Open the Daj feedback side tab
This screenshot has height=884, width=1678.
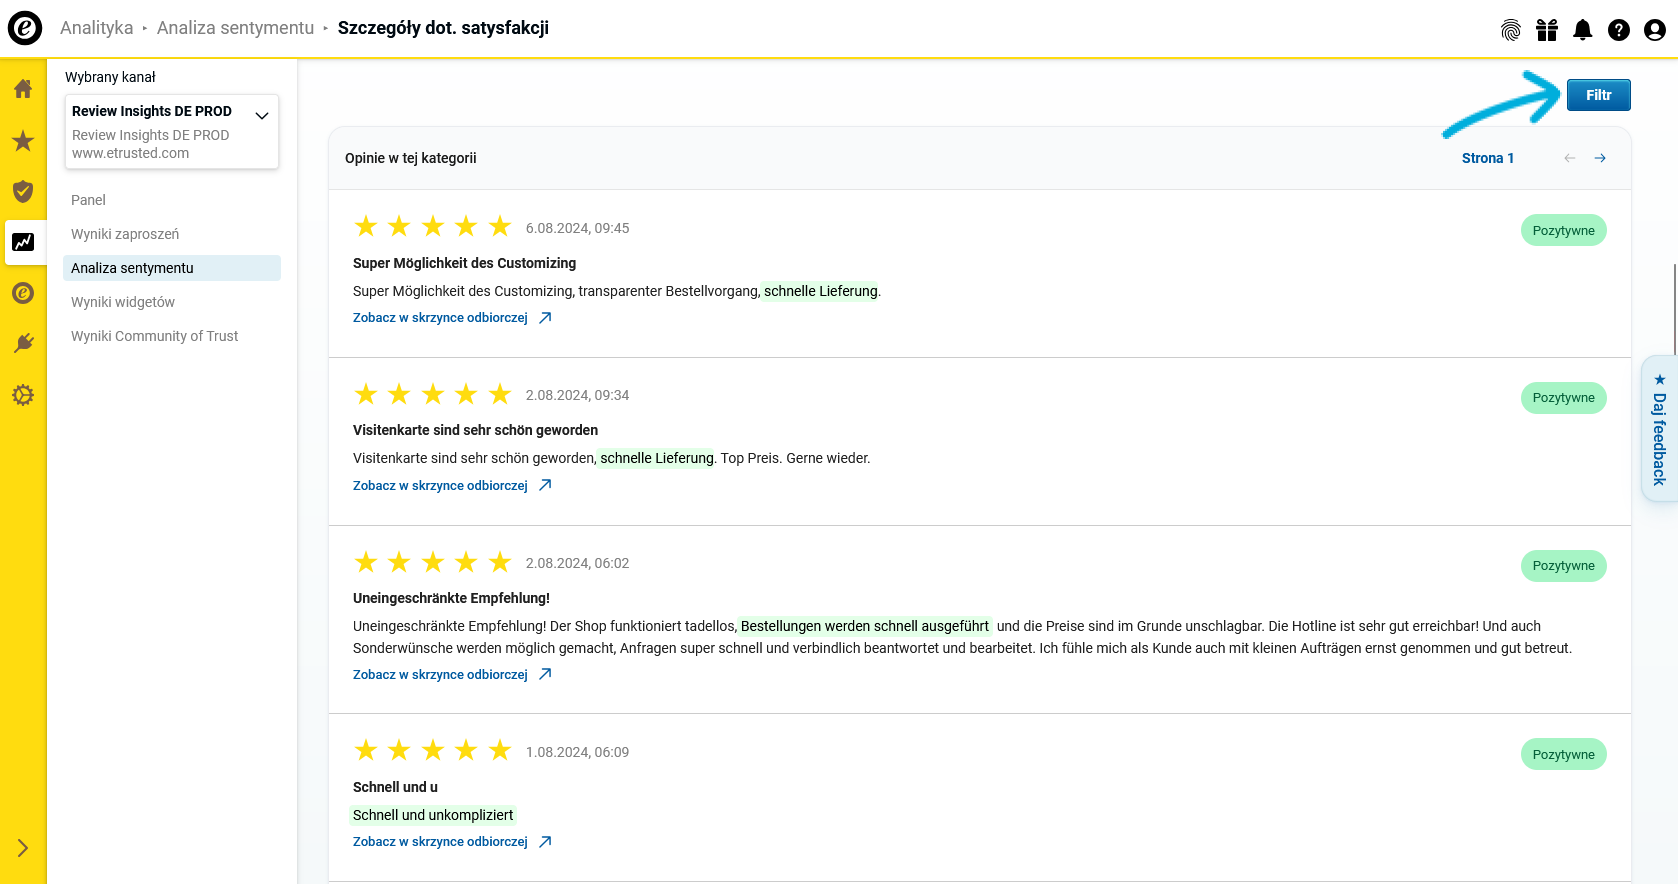pos(1659,430)
